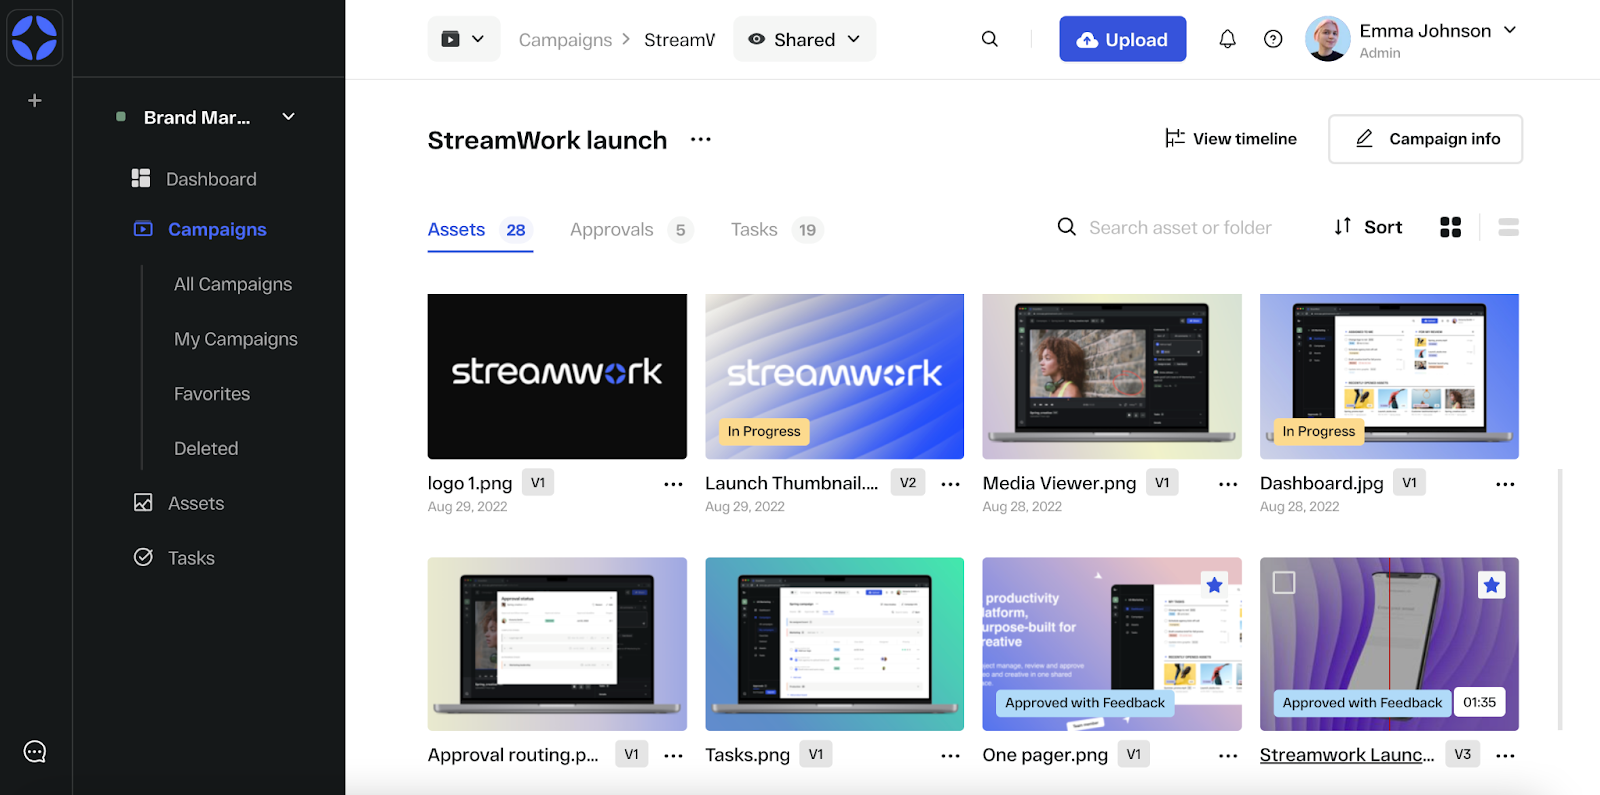Click the Campaign info button
The image size is (1600, 795).
[1426, 139]
